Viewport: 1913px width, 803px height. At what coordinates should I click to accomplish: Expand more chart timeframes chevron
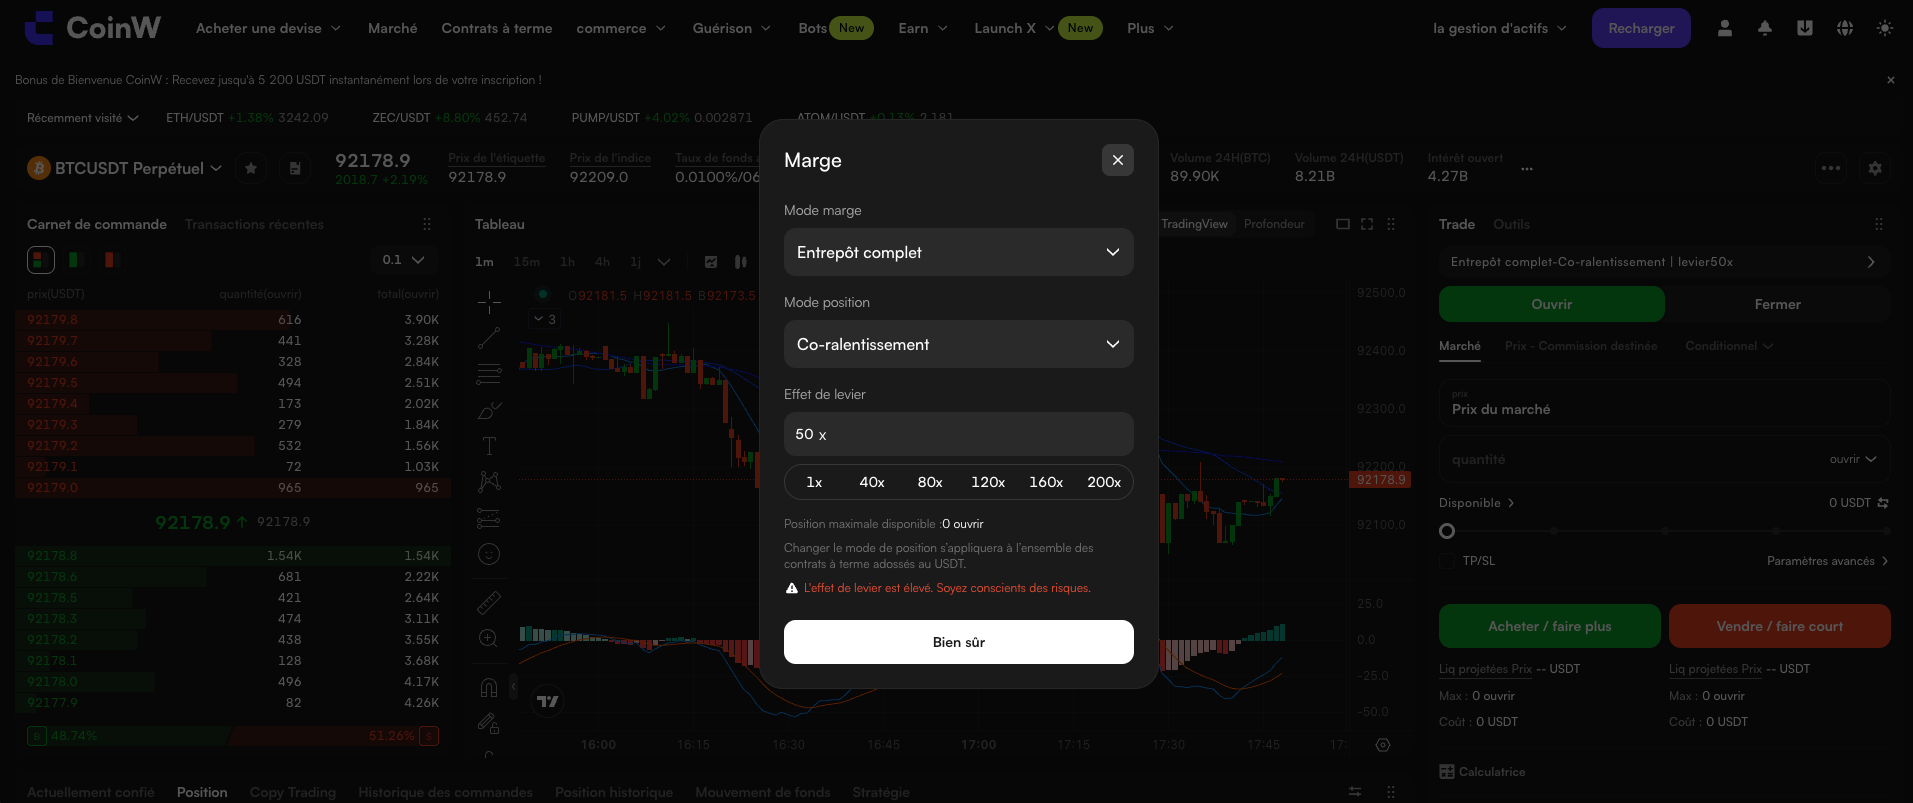(664, 262)
